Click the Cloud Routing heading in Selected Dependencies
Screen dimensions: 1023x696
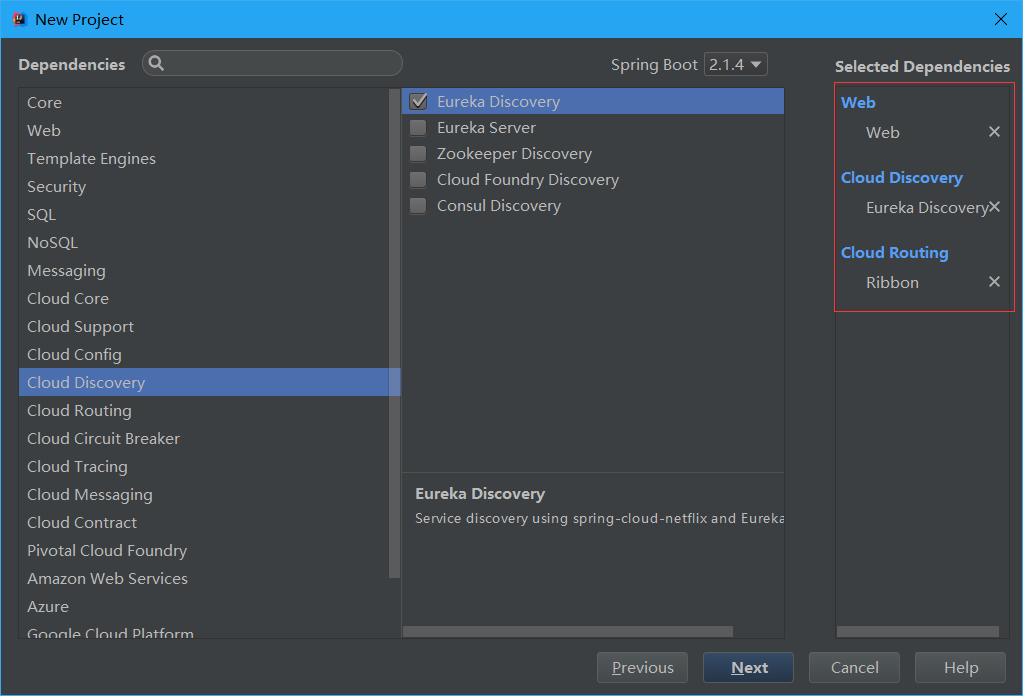point(894,252)
